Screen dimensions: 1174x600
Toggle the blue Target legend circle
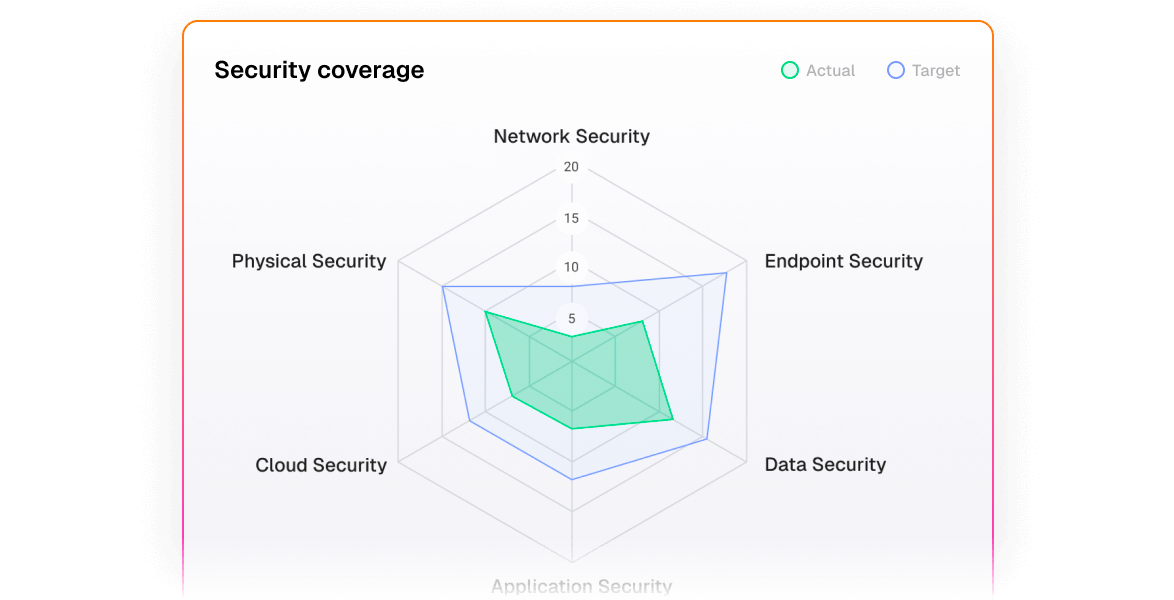895,70
